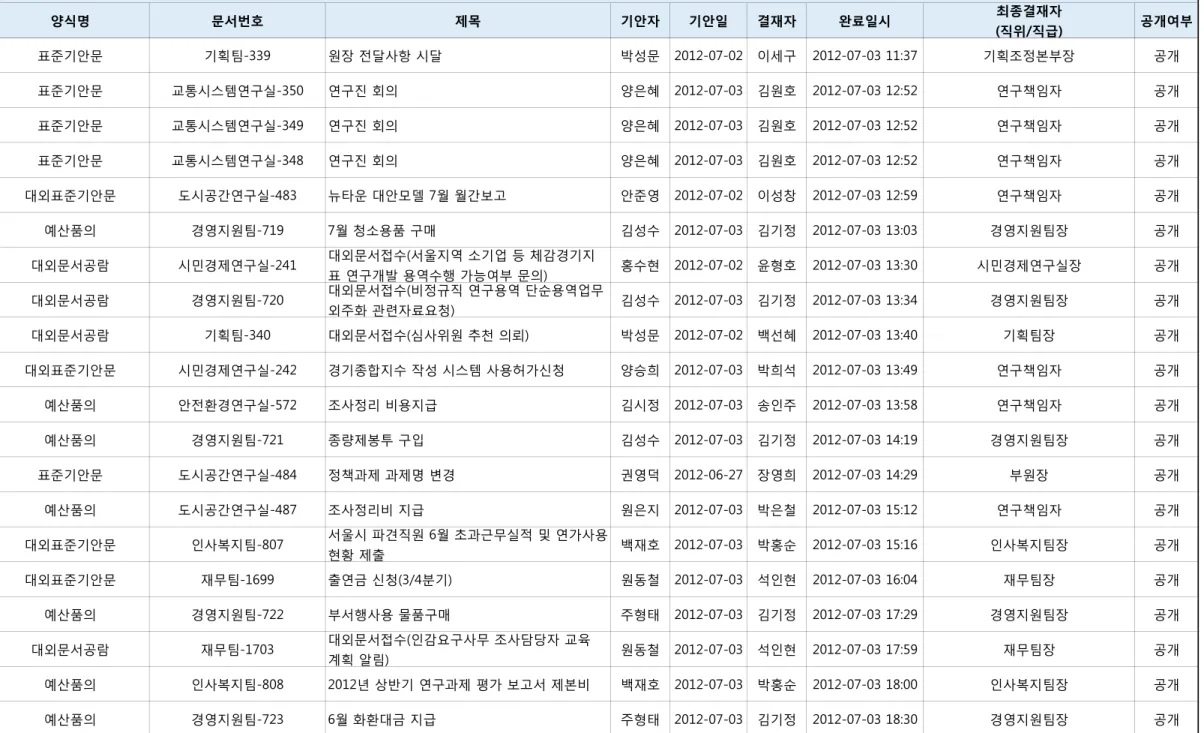The image size is (1204, 733).
Task: Click drafter name 안준영
Action: tap(640, 196)
